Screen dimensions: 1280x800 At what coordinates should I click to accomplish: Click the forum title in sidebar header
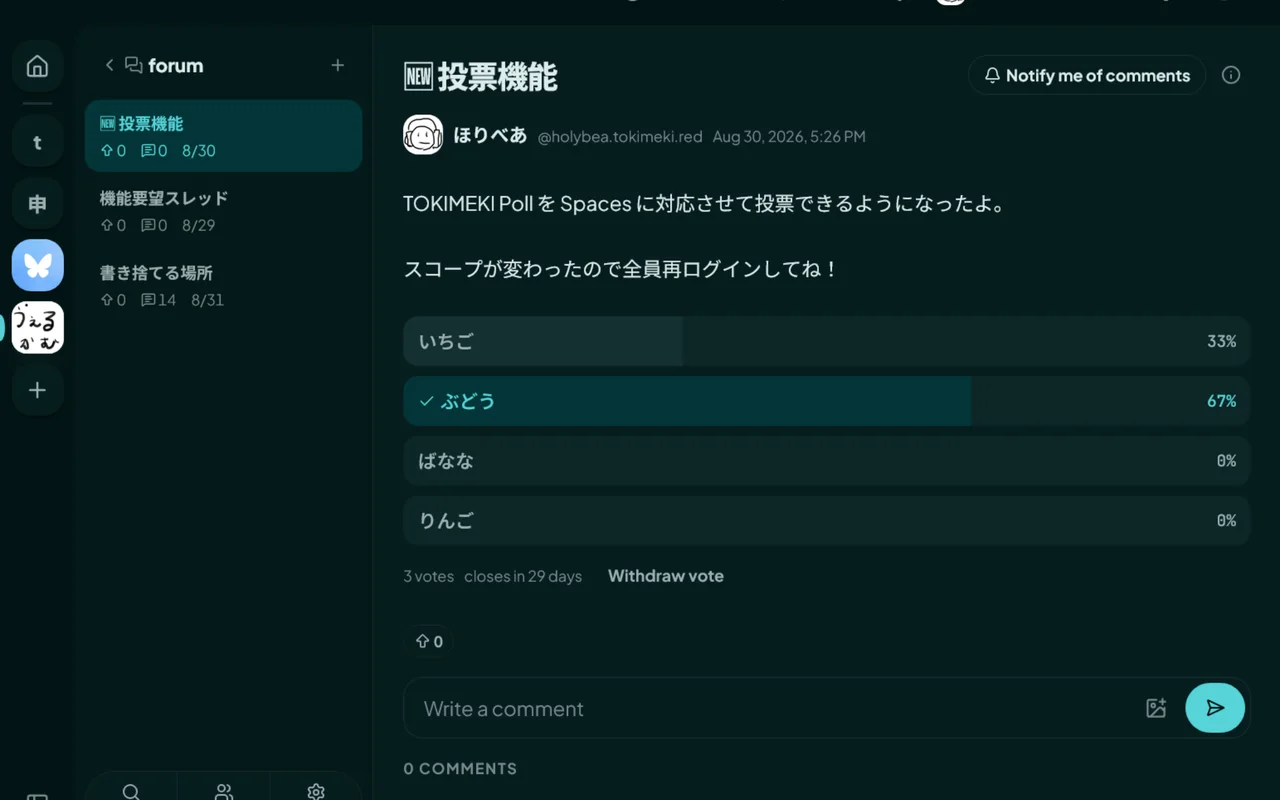[176, 65]
